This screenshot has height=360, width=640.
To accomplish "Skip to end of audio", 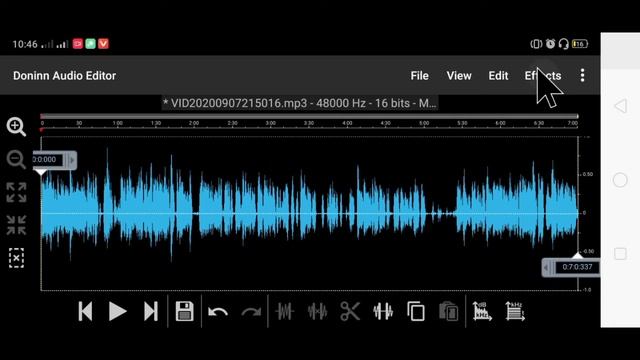I will tap(151, 312).
